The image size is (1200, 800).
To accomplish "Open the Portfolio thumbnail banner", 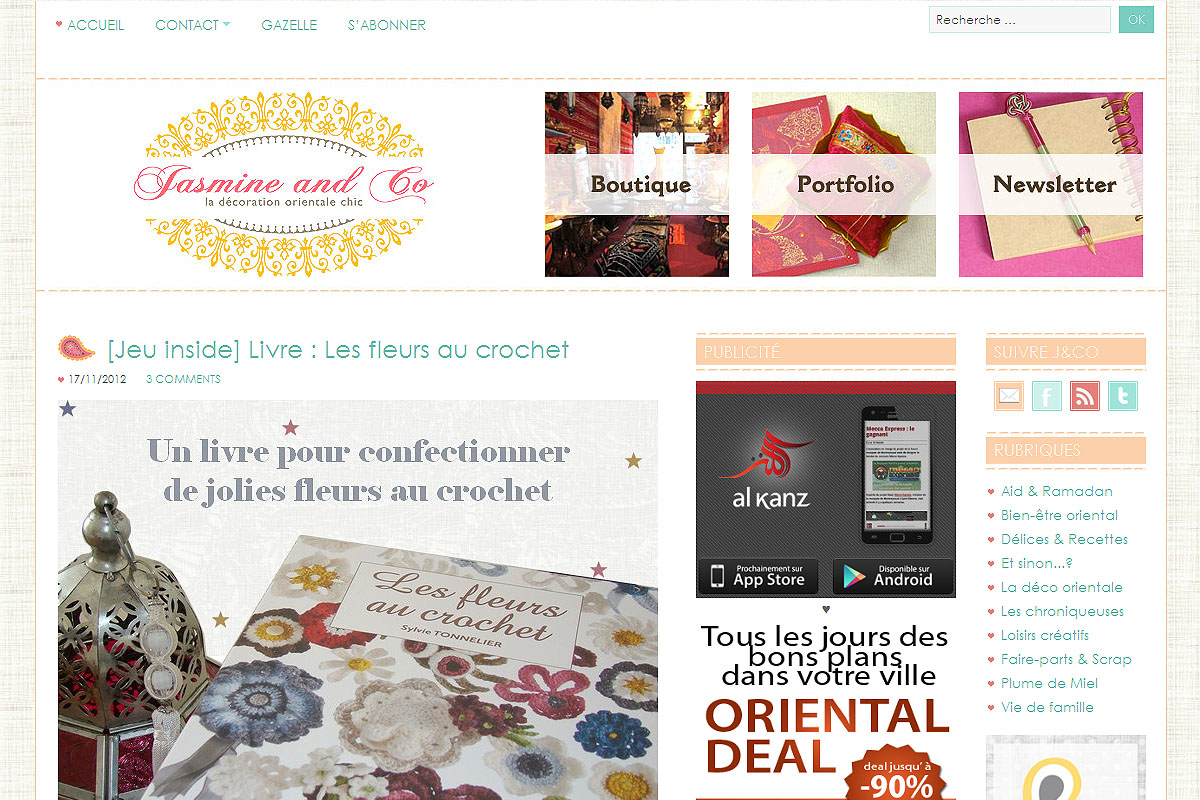I will [x=844, y=184].
